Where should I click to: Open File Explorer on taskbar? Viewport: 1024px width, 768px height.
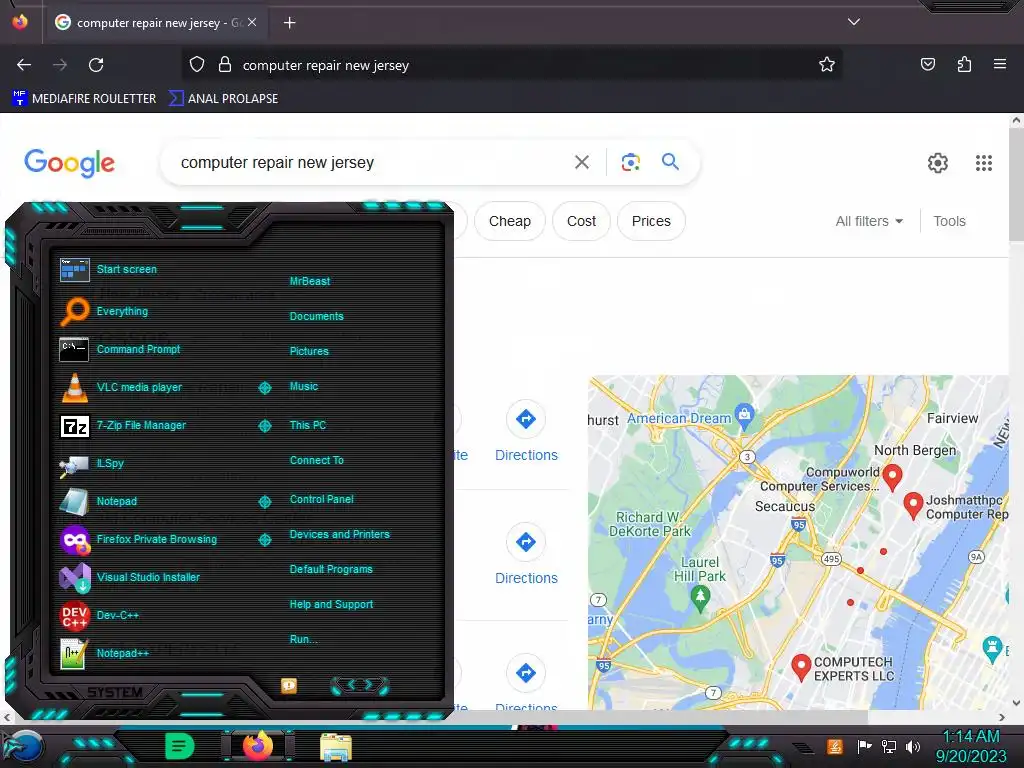(x=336, y=747)
